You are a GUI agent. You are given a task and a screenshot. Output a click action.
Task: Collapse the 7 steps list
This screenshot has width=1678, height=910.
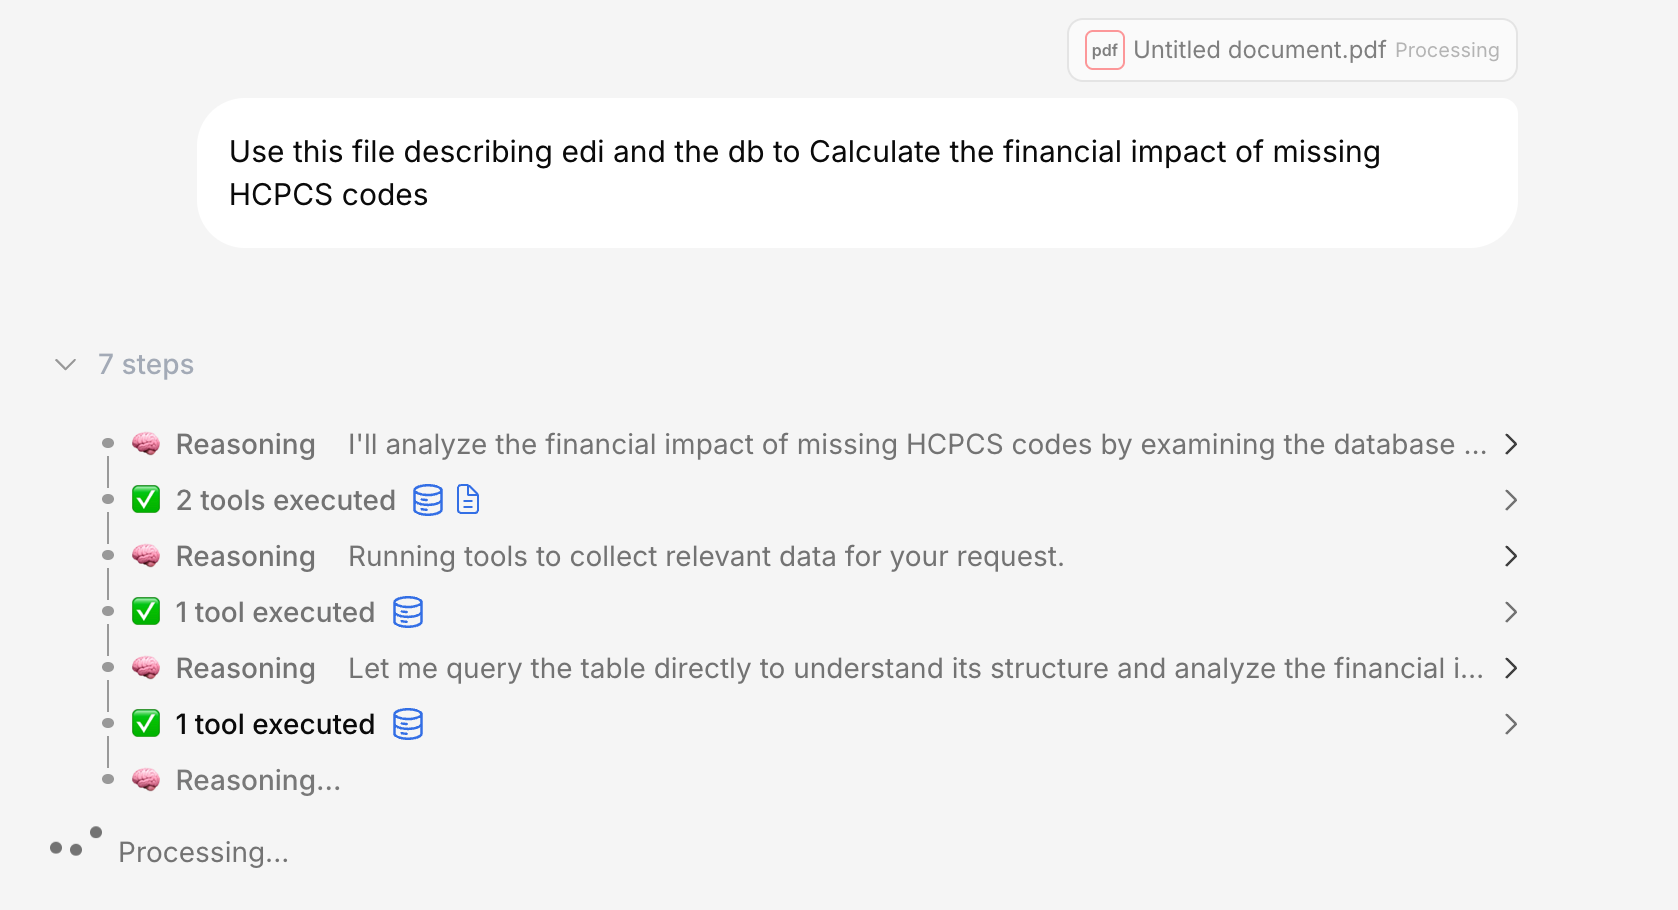click(x=66, y=364)
